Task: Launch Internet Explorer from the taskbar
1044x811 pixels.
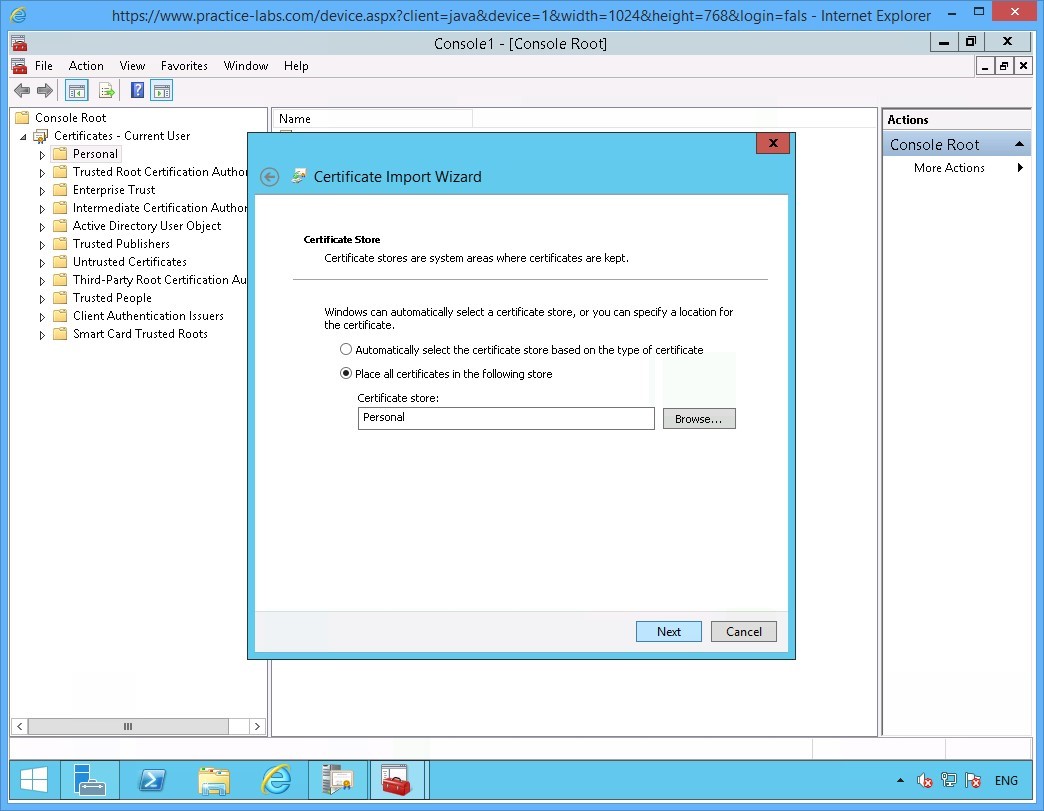Action: [276, 780]
